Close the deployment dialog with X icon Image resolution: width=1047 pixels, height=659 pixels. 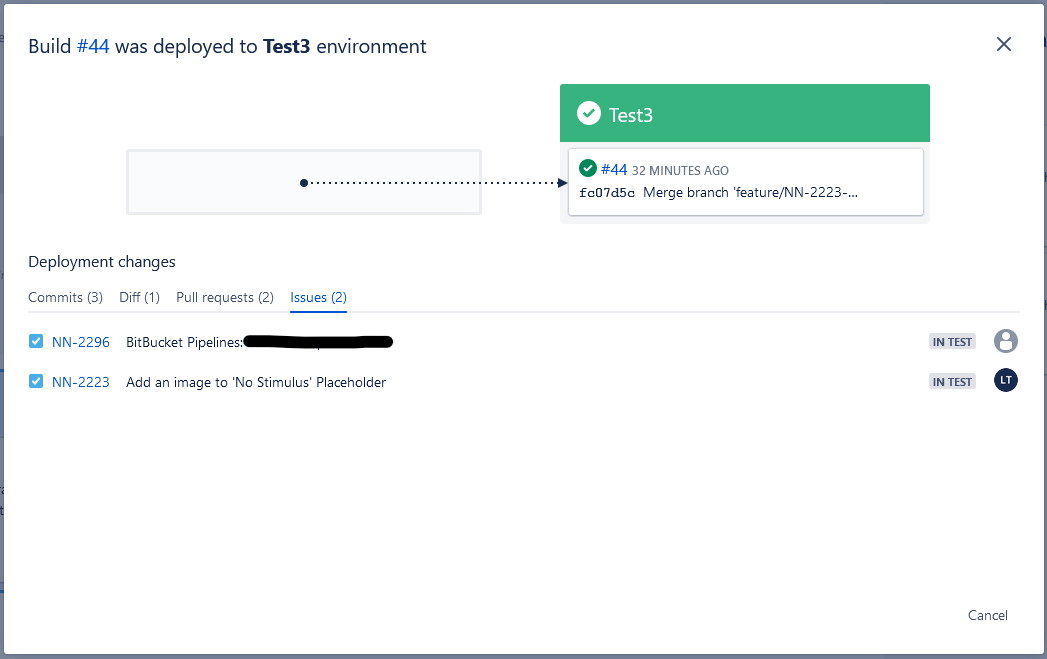[1004, 45]
